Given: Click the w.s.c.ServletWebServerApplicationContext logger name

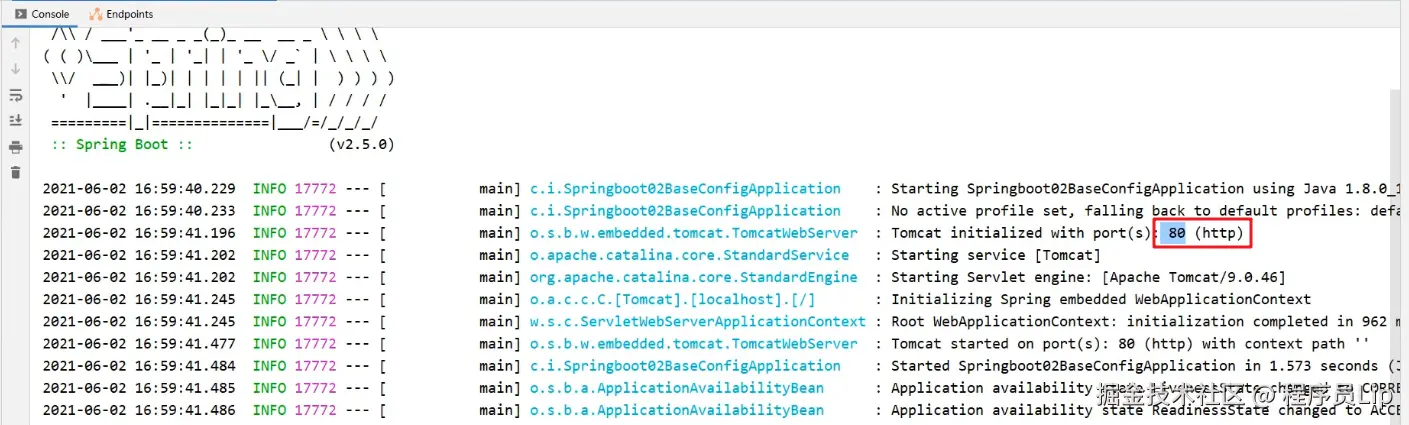Looking at the screenshot, I should [x=697, y=321].
